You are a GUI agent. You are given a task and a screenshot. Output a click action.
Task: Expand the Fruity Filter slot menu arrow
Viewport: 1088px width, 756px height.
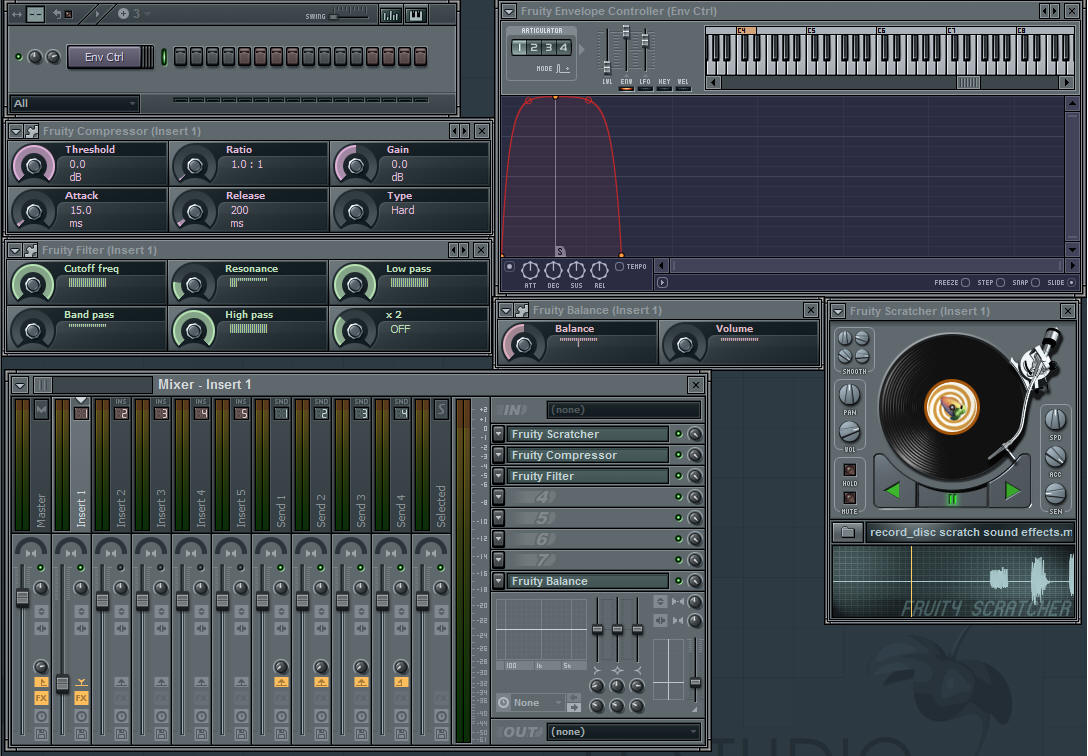tap(498, 476)
